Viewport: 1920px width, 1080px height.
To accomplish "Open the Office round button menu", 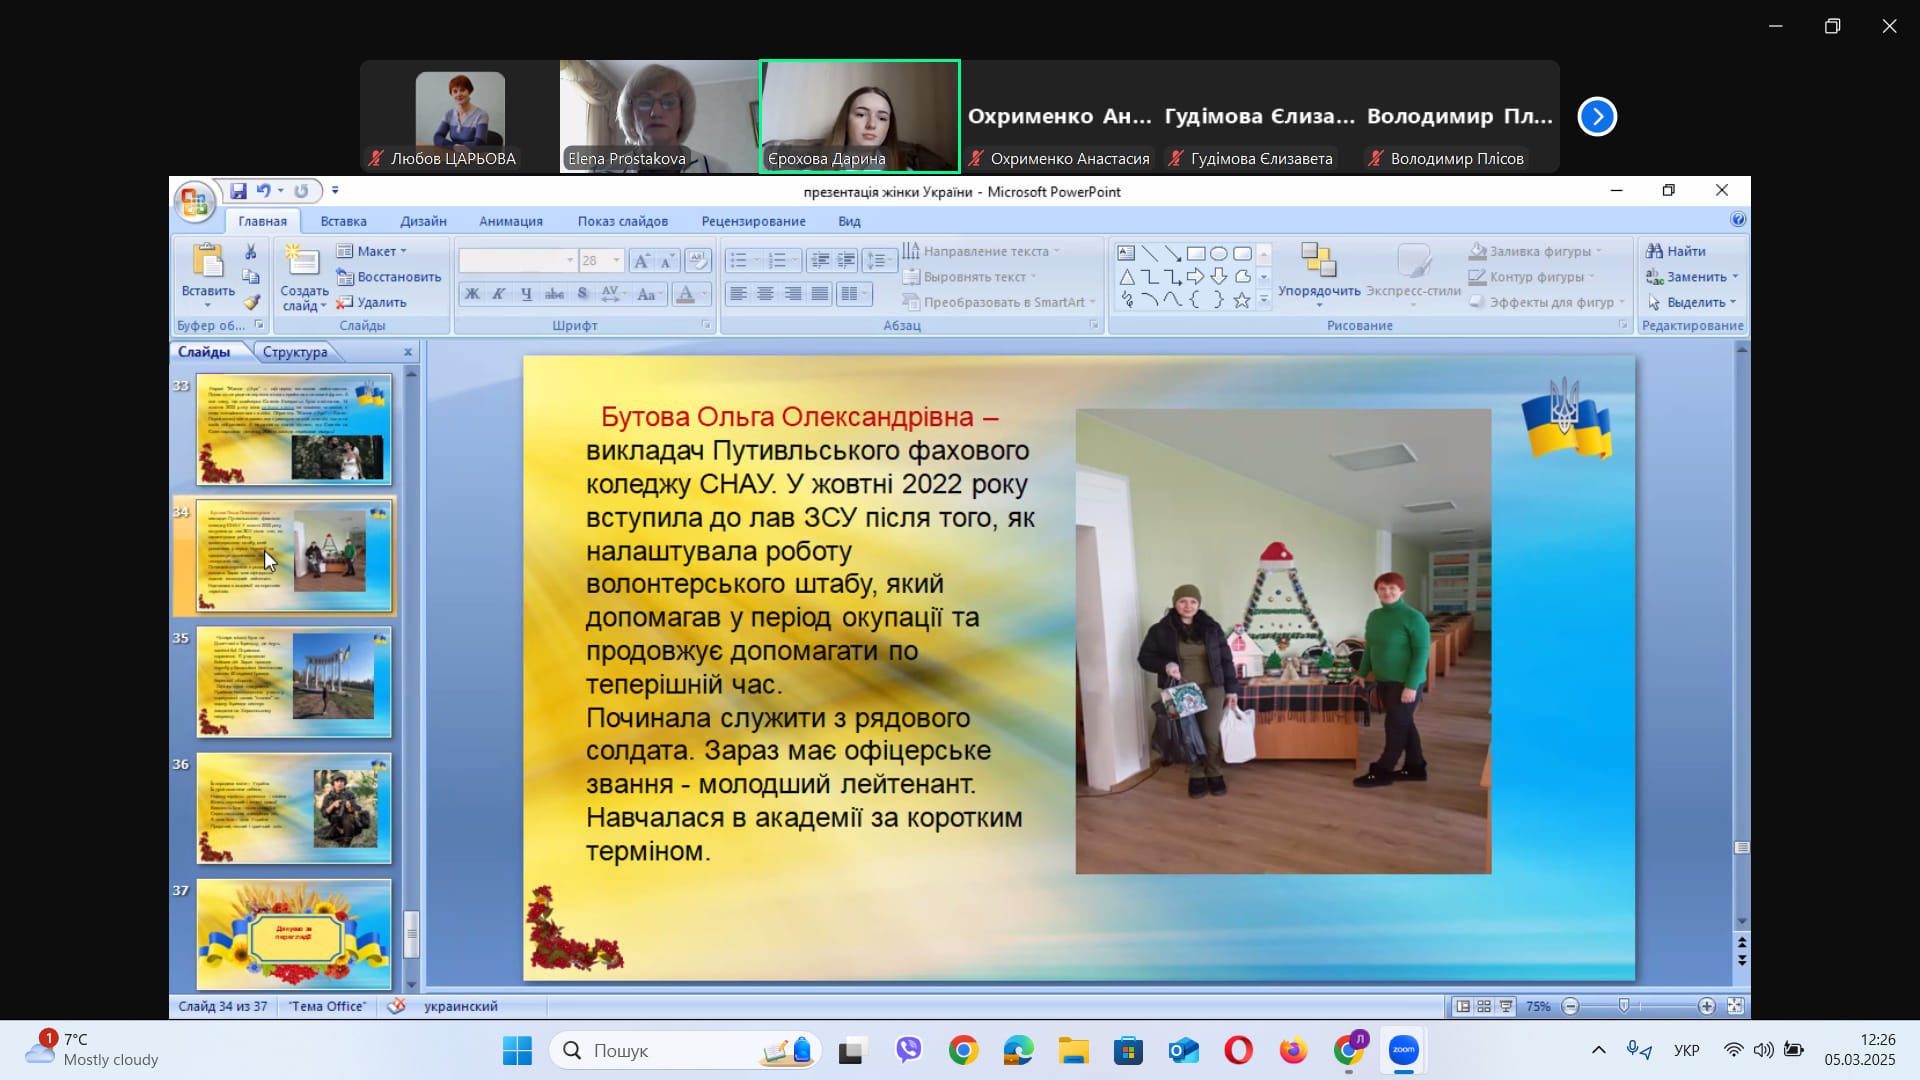I will 194,203.
